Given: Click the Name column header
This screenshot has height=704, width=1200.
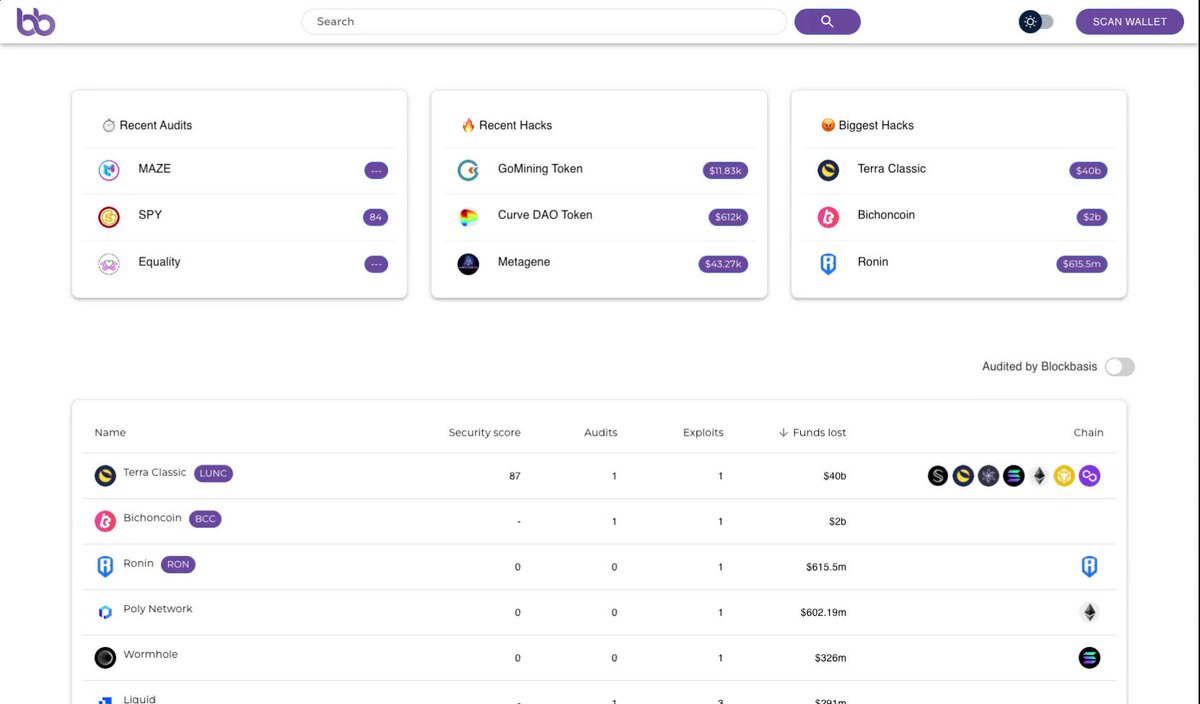Looking at the screenshot, I should click(x=110, y=433).
